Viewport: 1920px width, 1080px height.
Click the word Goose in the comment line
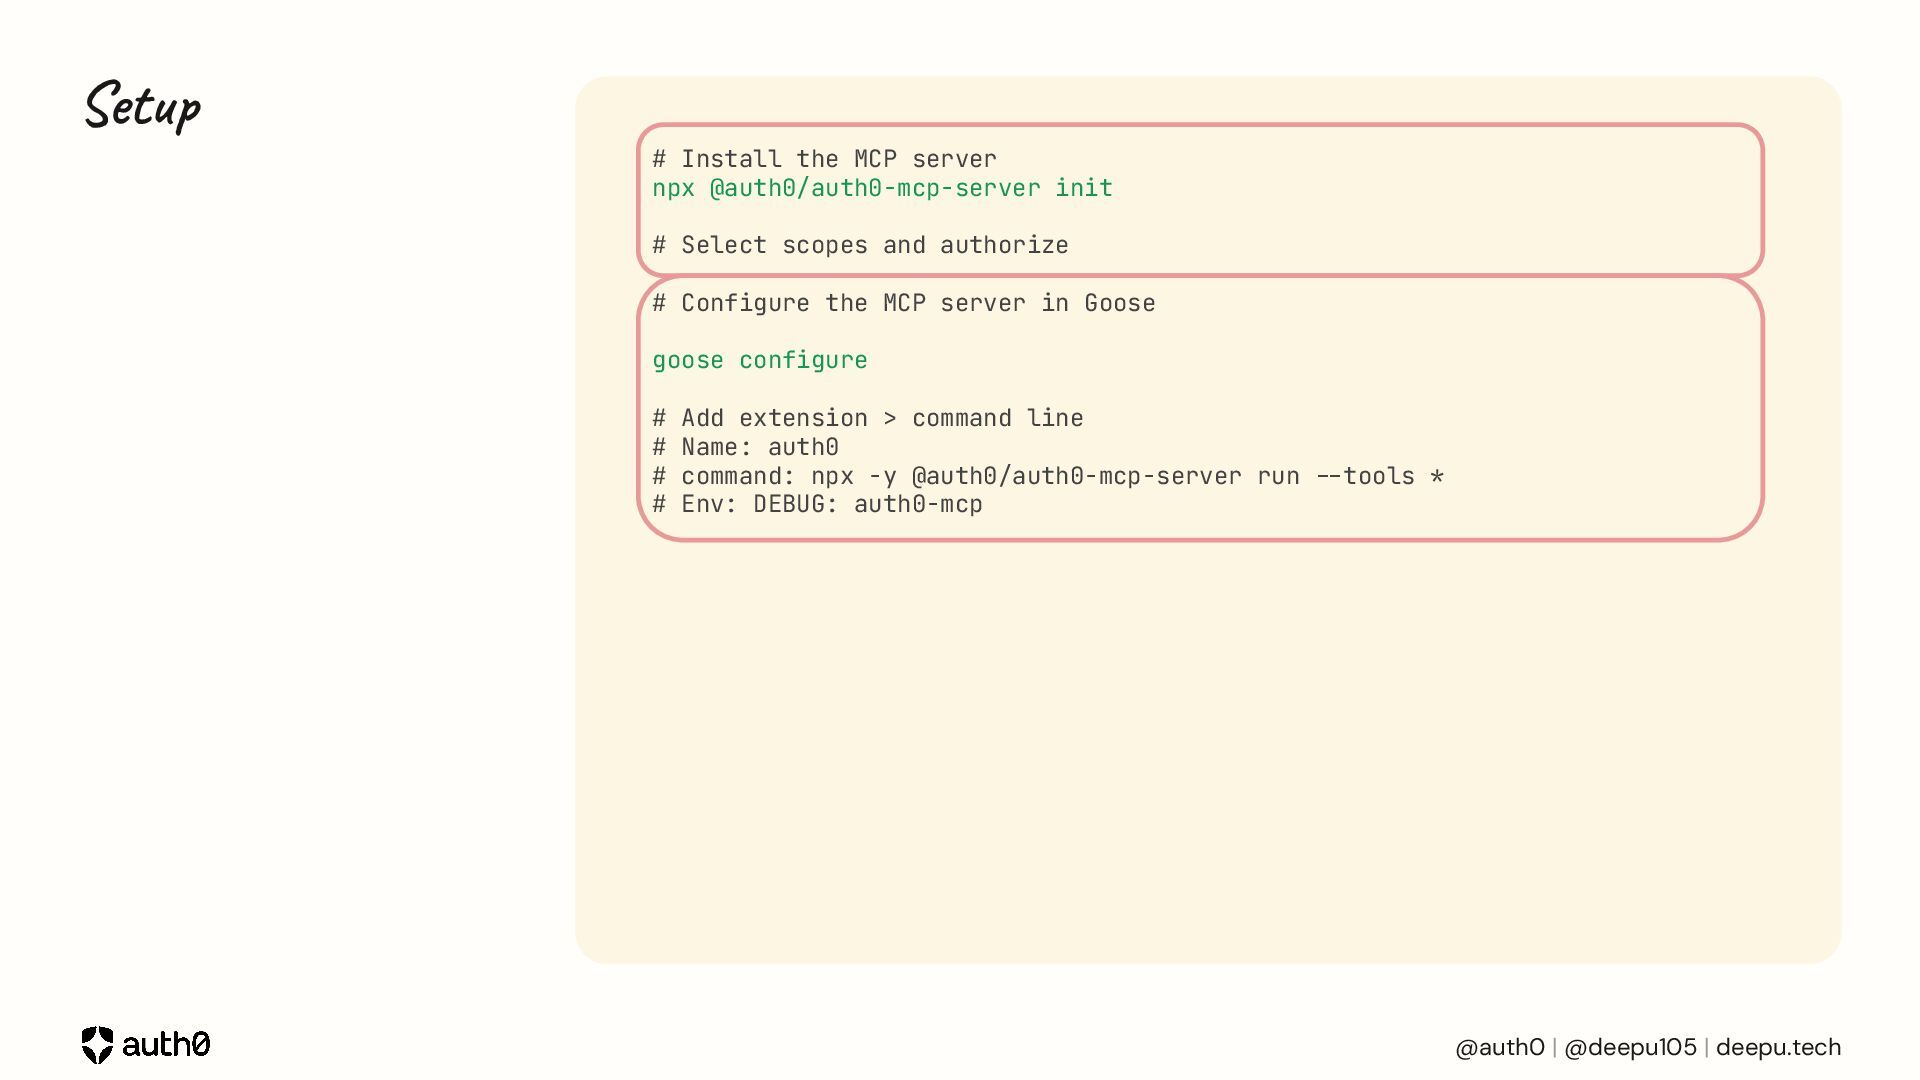(x=1120, y=303)
